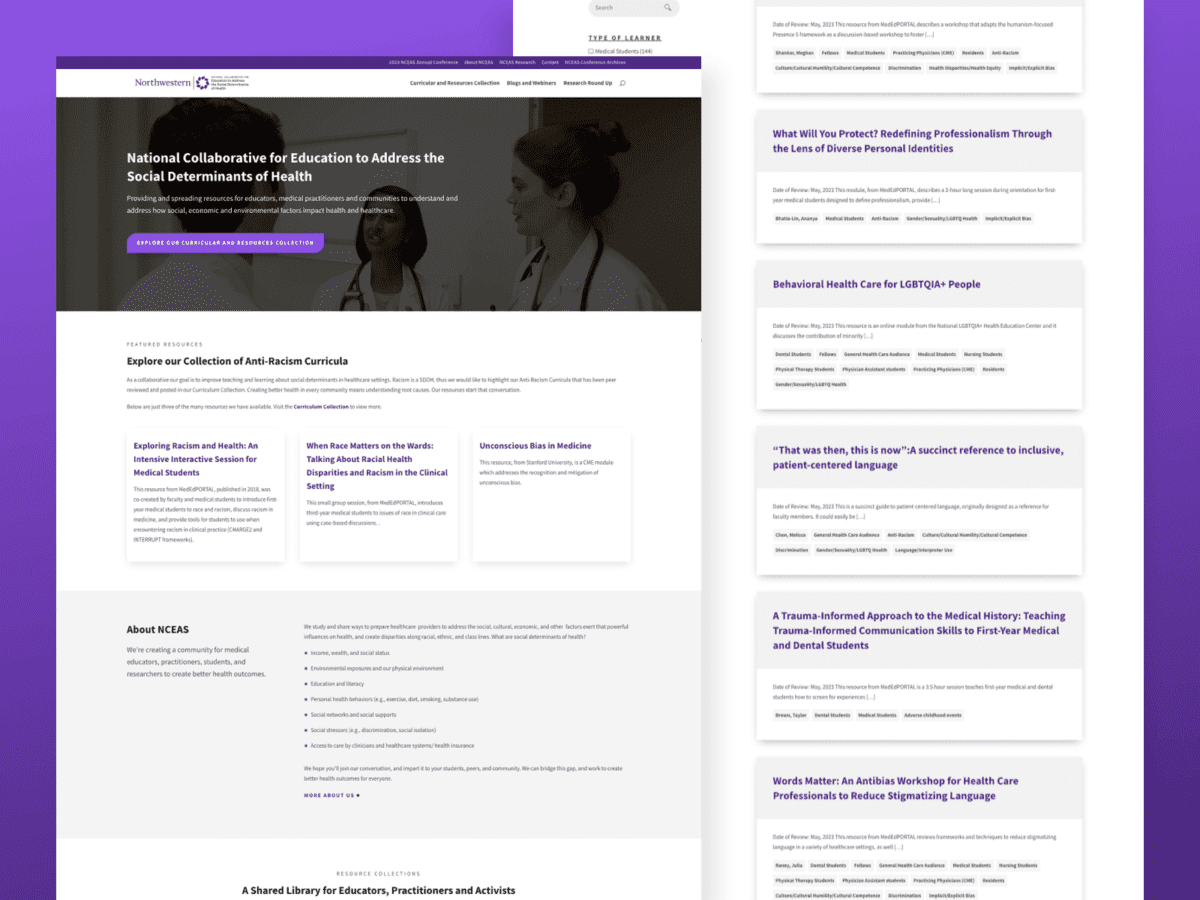Click Nursing Students tag in Behavioral Health Care card
The height and width of the screenshot is (900, 1200).
tap(983, 354)
